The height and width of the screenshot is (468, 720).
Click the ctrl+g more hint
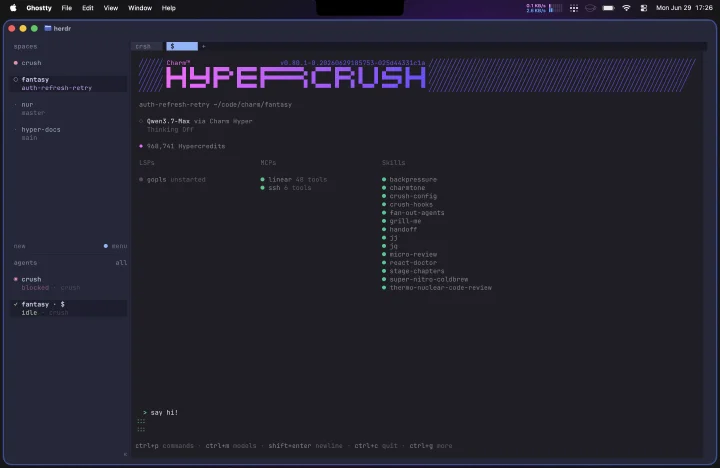pyautogui.click(x=431, y=445)
